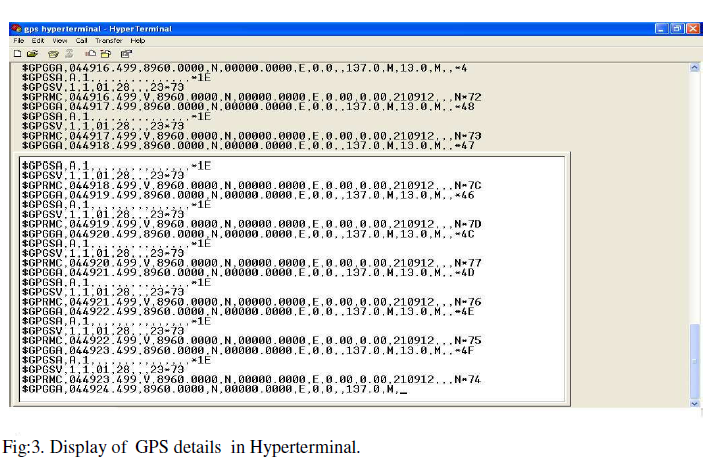
Task: Click the $GPGGA,044920.499 line ending *4C
Action: (x=248, y=234)
